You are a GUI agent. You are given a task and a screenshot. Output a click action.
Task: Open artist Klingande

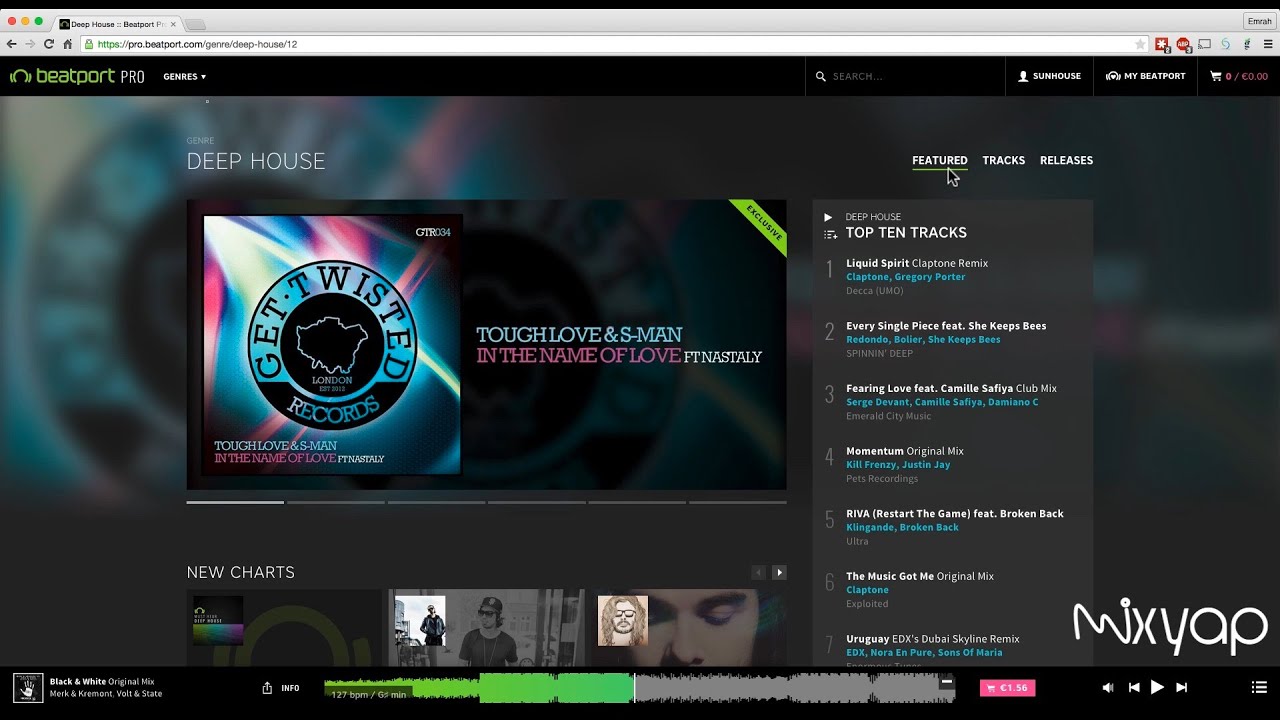tap(870, 527)
